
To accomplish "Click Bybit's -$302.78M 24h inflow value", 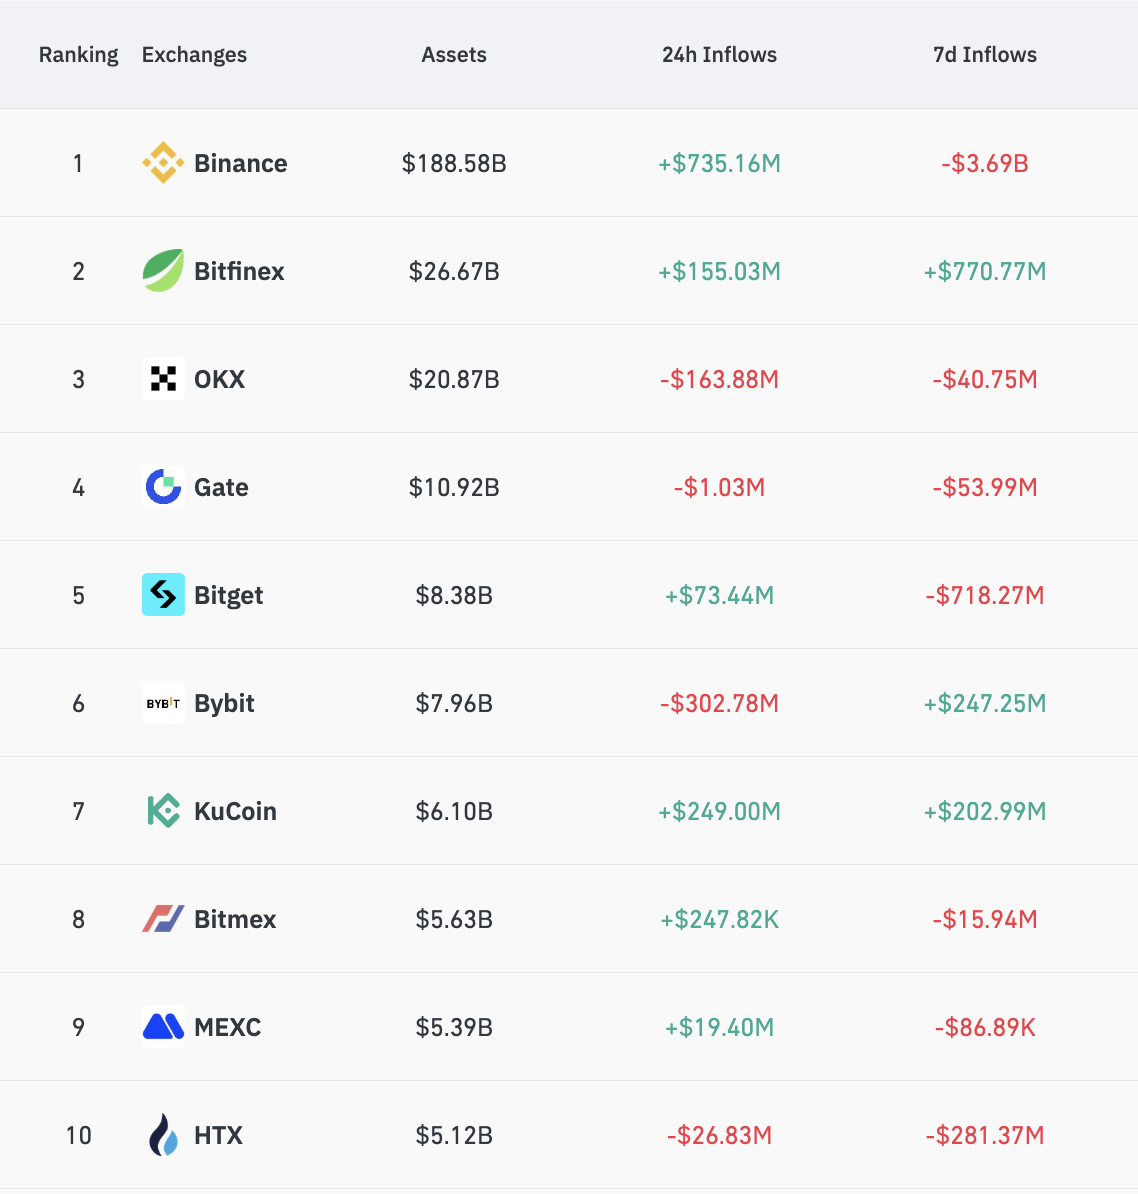I will click(719, 703).
